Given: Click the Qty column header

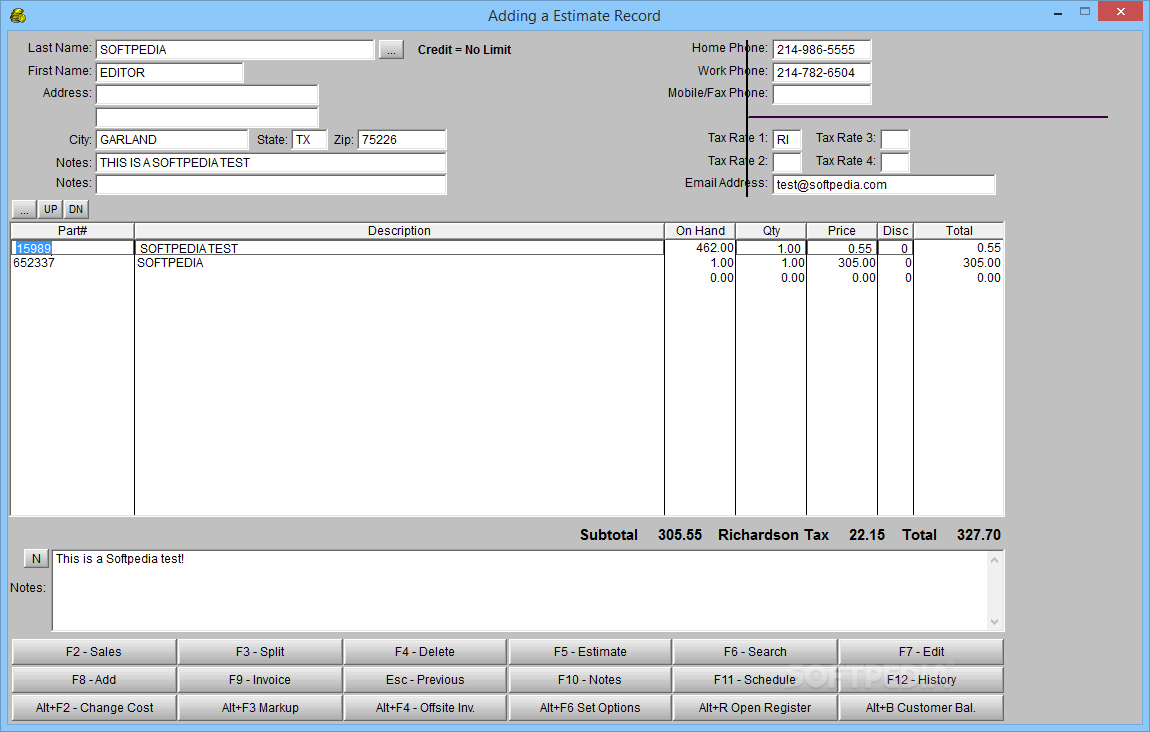Looking at the screenshot, I should click(x=772, y=231).
